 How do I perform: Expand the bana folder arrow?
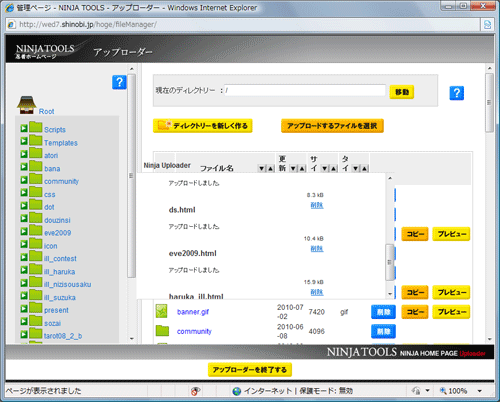click(x=24, y=167)
